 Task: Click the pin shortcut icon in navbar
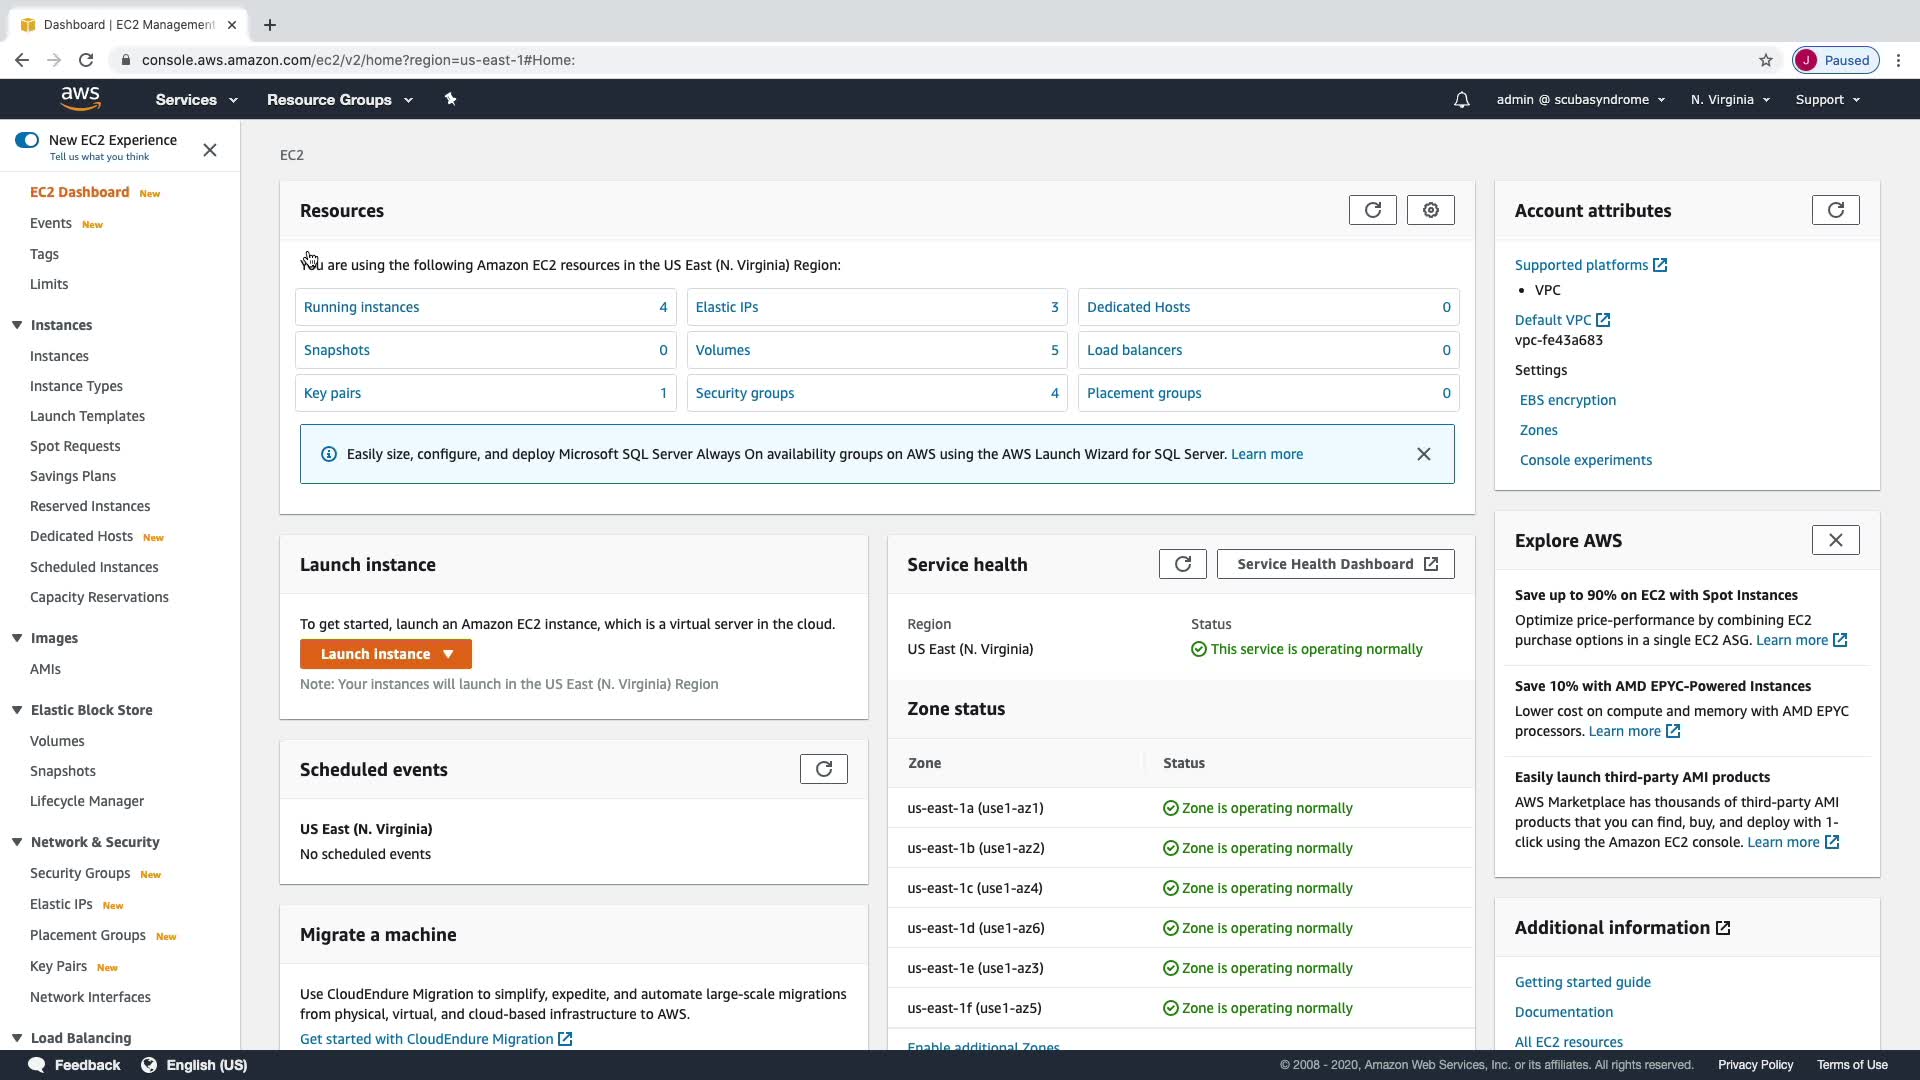450,99
